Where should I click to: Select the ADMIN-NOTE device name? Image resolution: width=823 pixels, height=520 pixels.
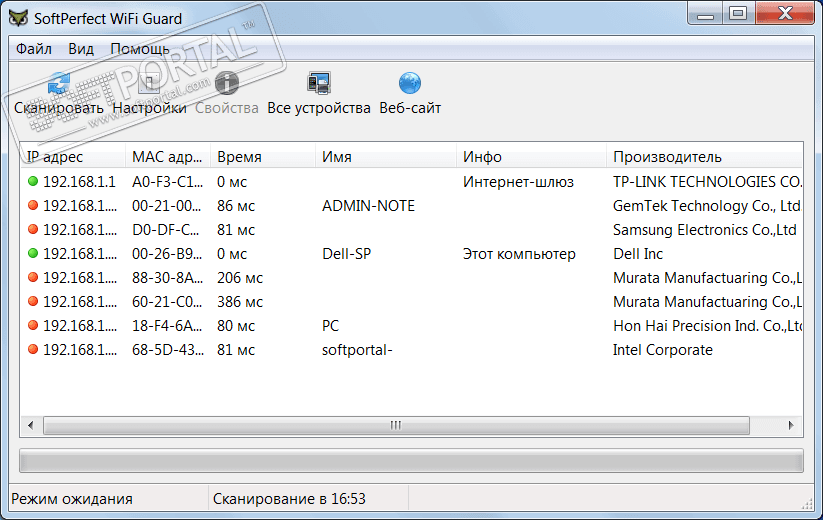pos(368,206)
